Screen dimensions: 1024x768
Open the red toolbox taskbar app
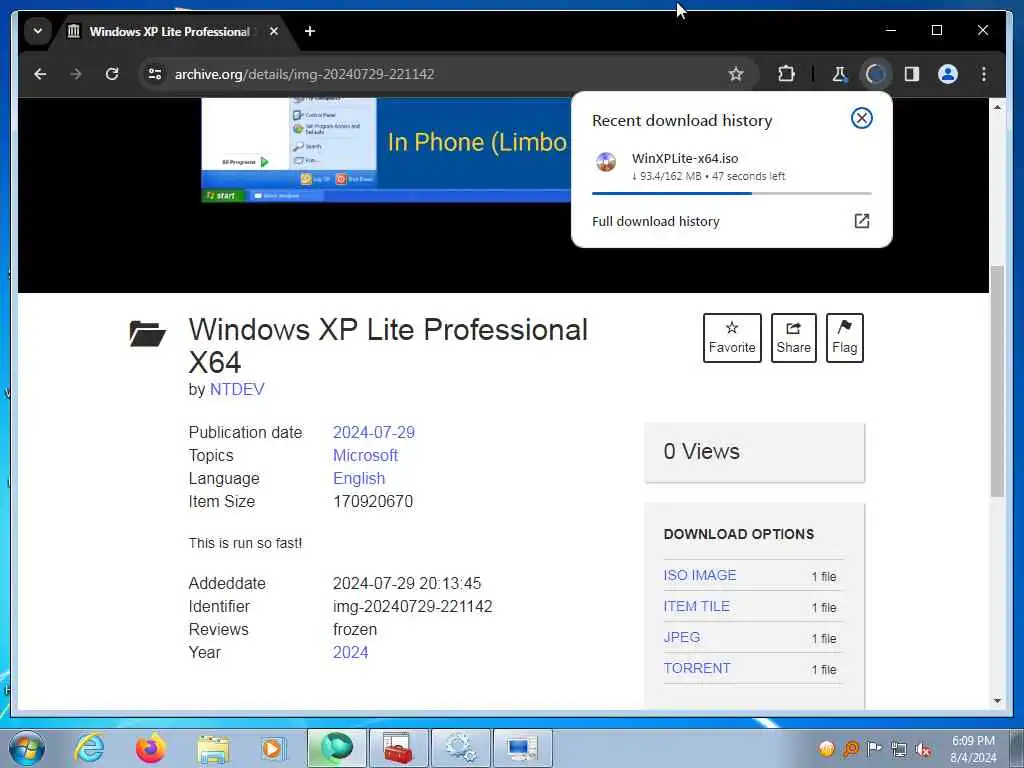click(398, 748)
